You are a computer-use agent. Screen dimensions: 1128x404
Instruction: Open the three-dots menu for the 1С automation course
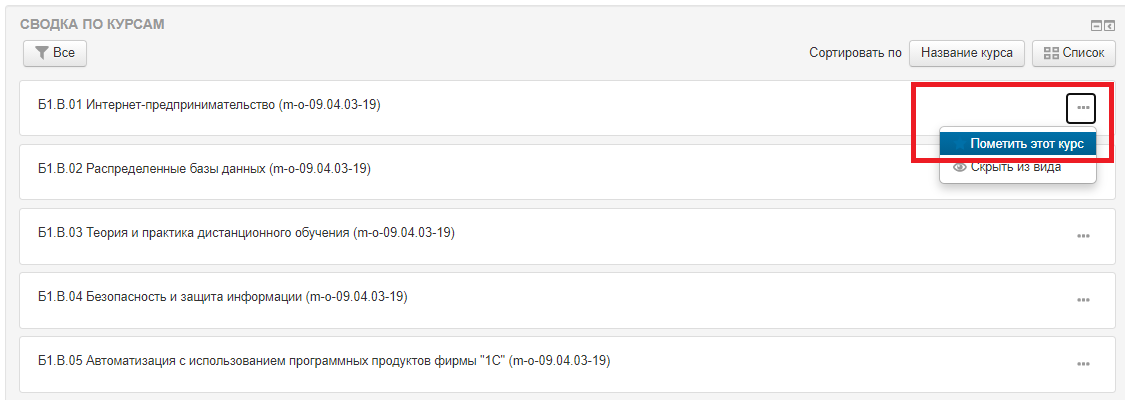coord(1082,364)
